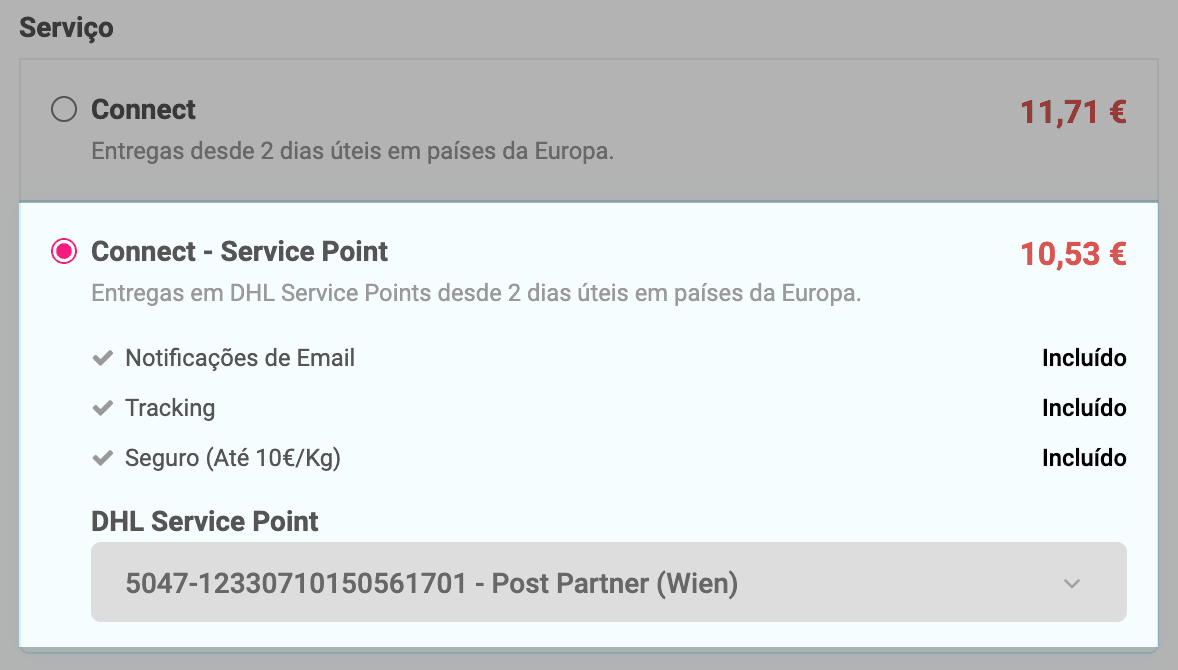
Task: Click the checkmark icon beside Notificações de Email
Action: [x=102, y=358]
